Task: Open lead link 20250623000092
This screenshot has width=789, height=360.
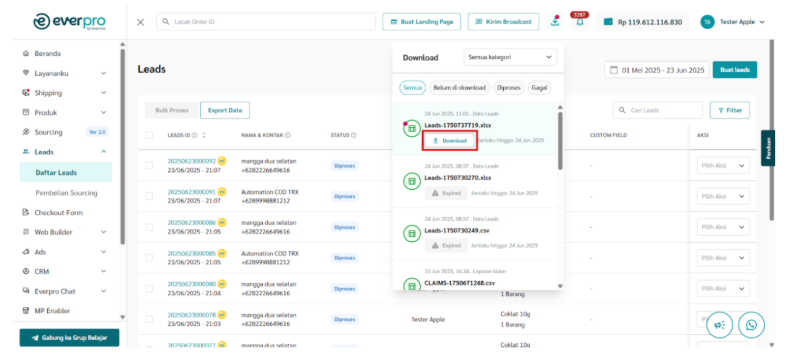Action: coord(192,161)
